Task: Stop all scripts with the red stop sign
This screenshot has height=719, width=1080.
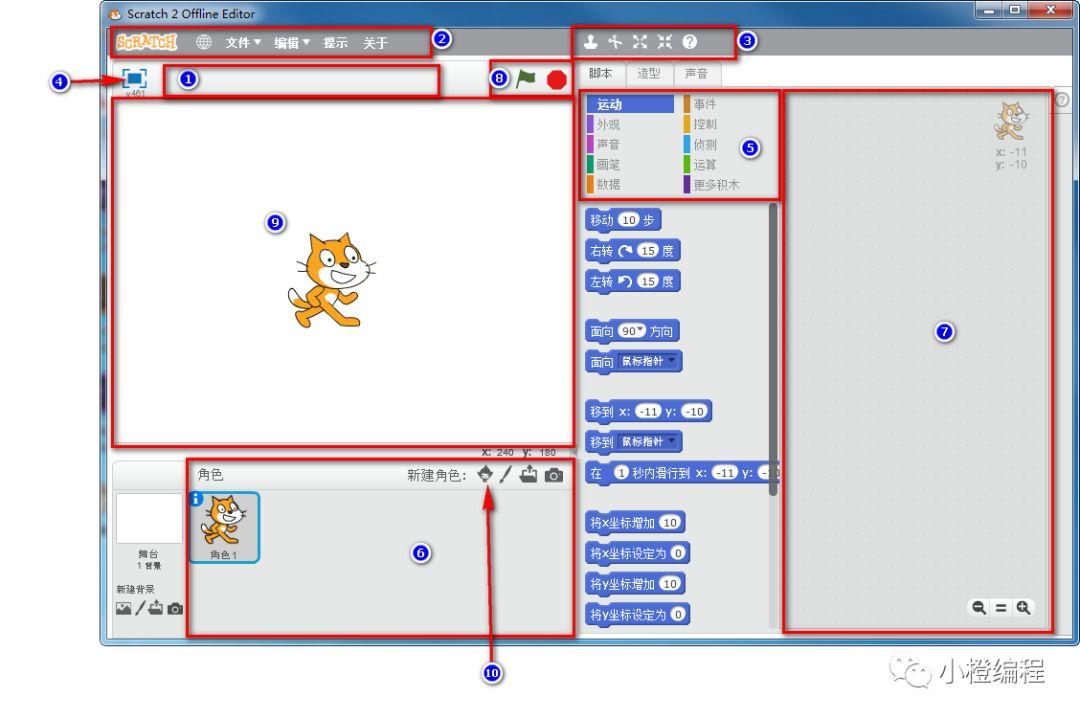Action: click(557, 80)
